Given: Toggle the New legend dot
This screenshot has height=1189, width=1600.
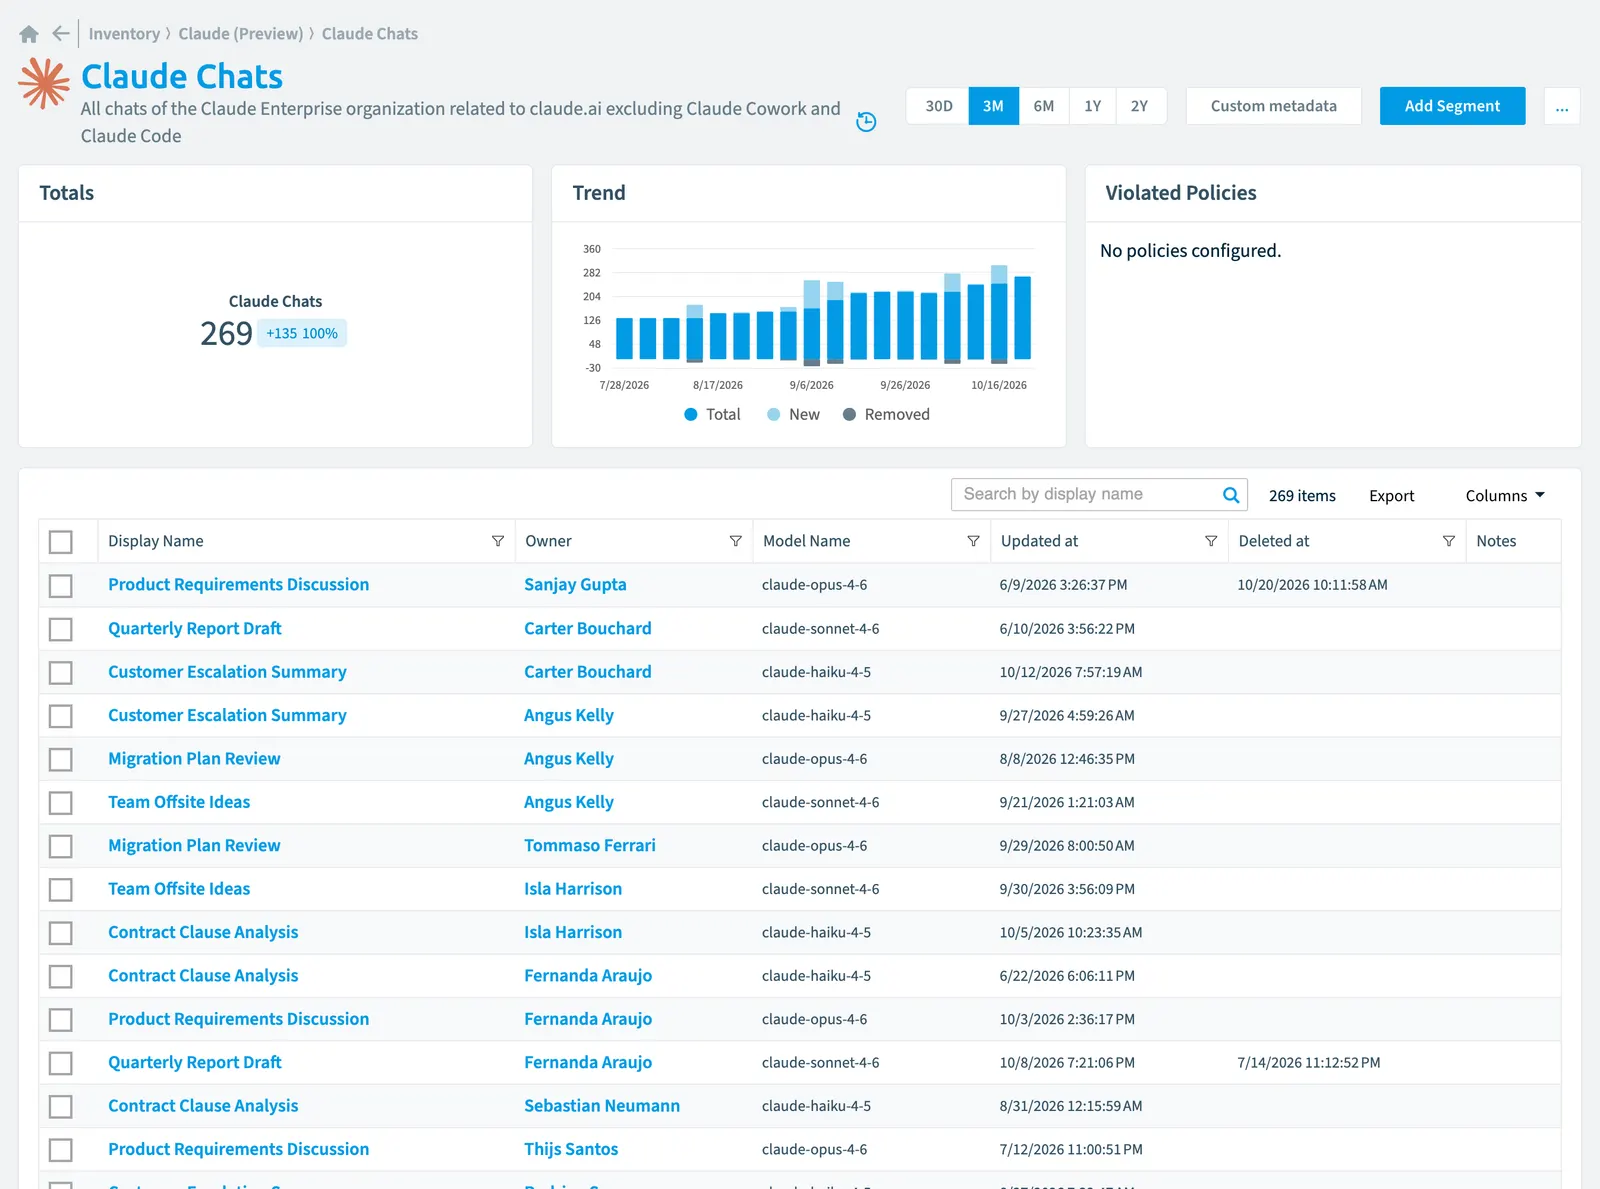Looking at the screenshot, I should (x=774, y=414).
